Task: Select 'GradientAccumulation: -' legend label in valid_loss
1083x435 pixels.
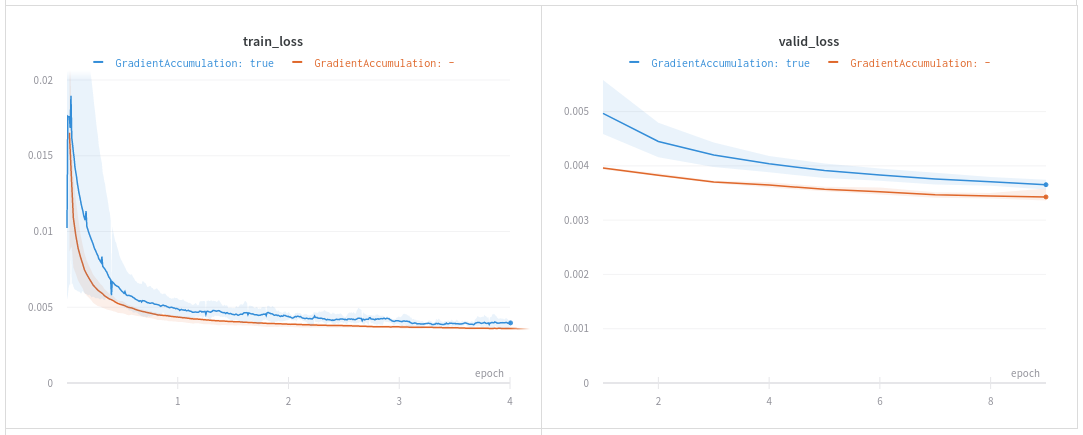Action: pos(920,63)
